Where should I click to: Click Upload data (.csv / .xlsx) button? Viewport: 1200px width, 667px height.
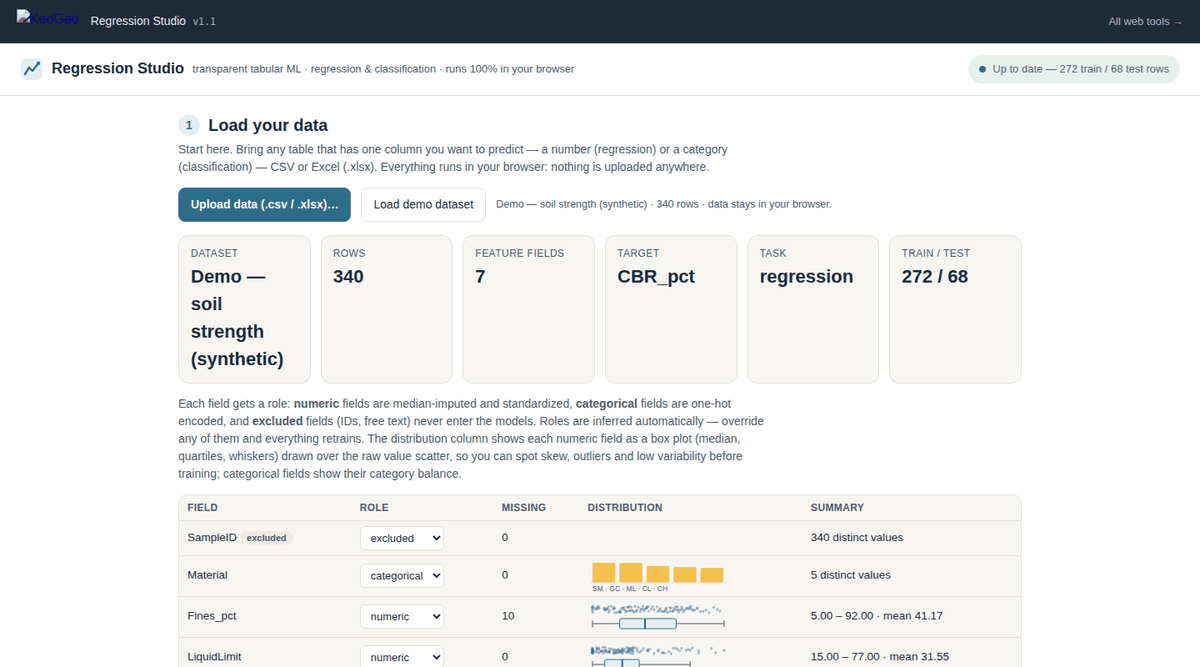(264, 204)
